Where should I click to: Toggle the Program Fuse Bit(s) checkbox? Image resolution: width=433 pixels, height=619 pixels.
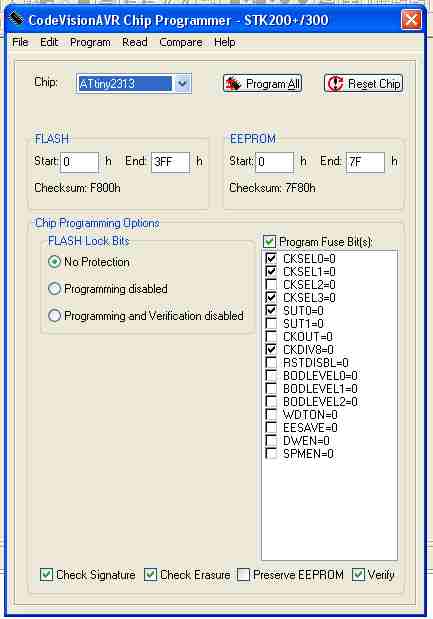point(269,242)
